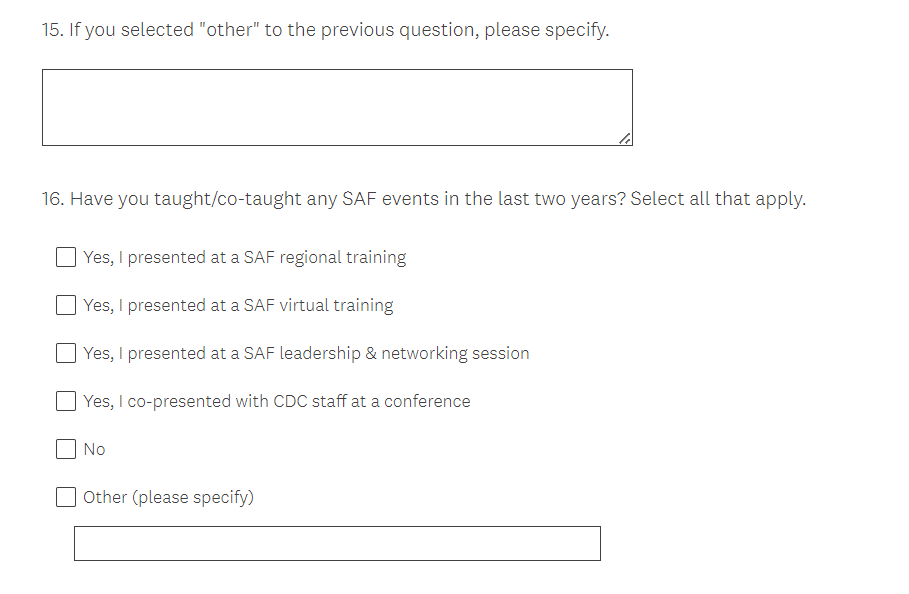Screen dimensions: 909x594
Task: Click the "16." question number
Action: tap(53, 198)
